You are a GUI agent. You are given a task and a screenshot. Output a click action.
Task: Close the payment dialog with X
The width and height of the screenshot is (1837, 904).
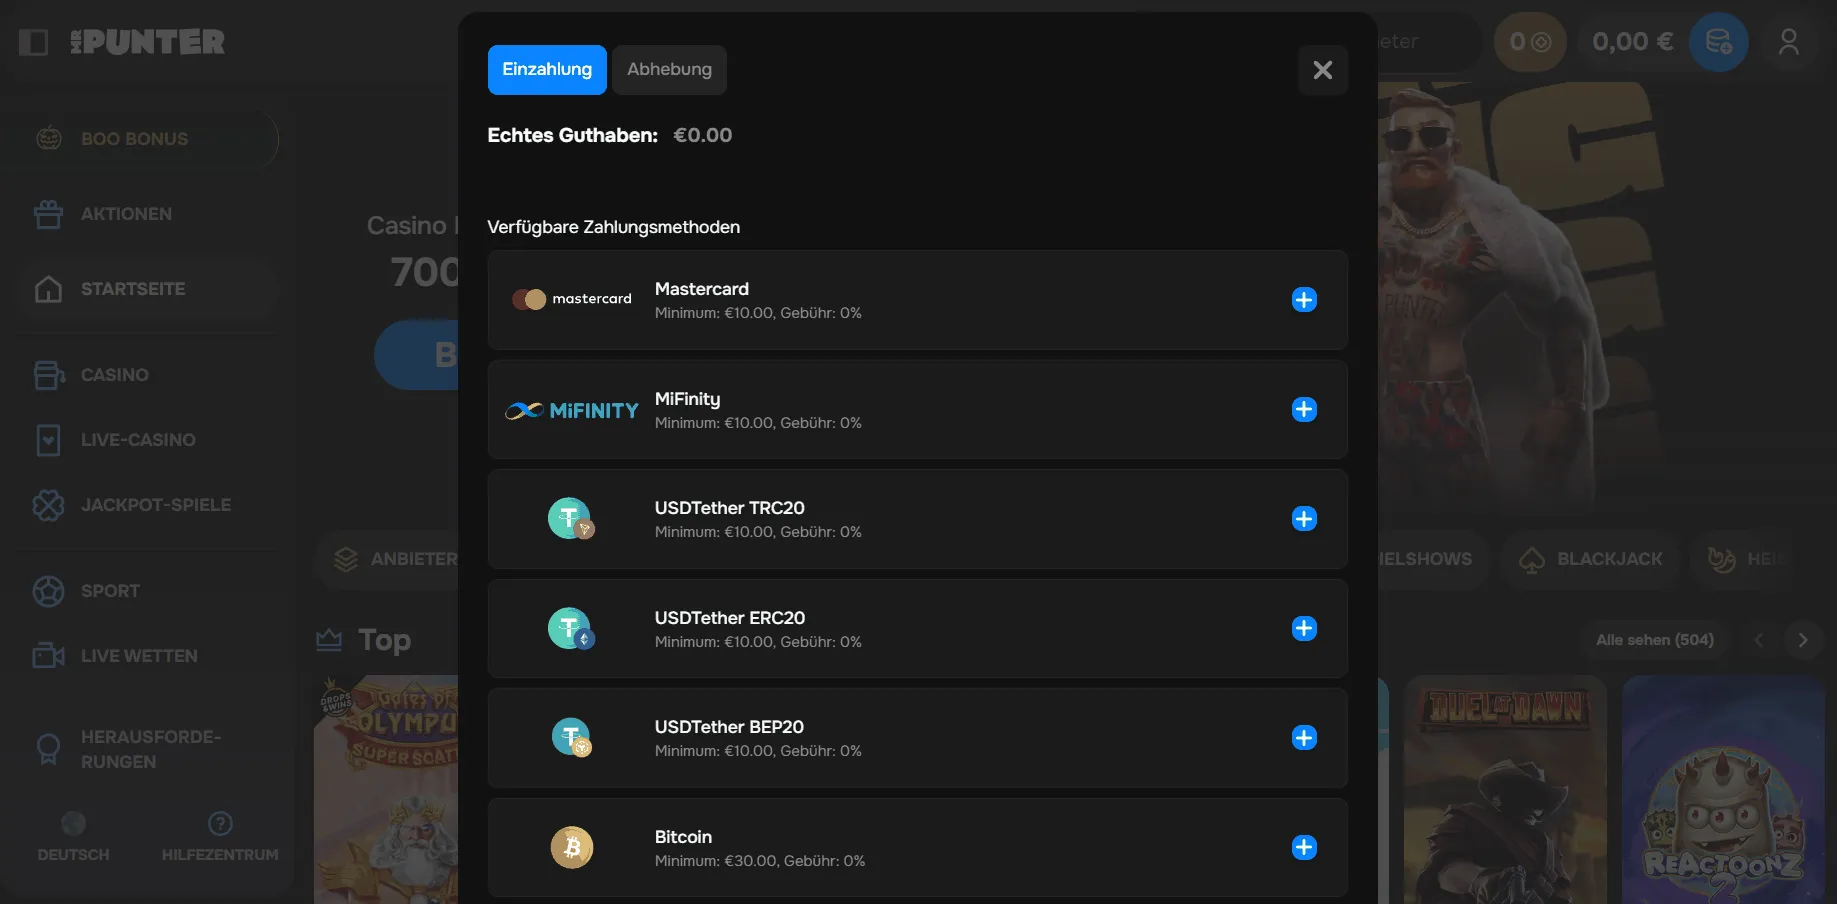click(1322, 70)
